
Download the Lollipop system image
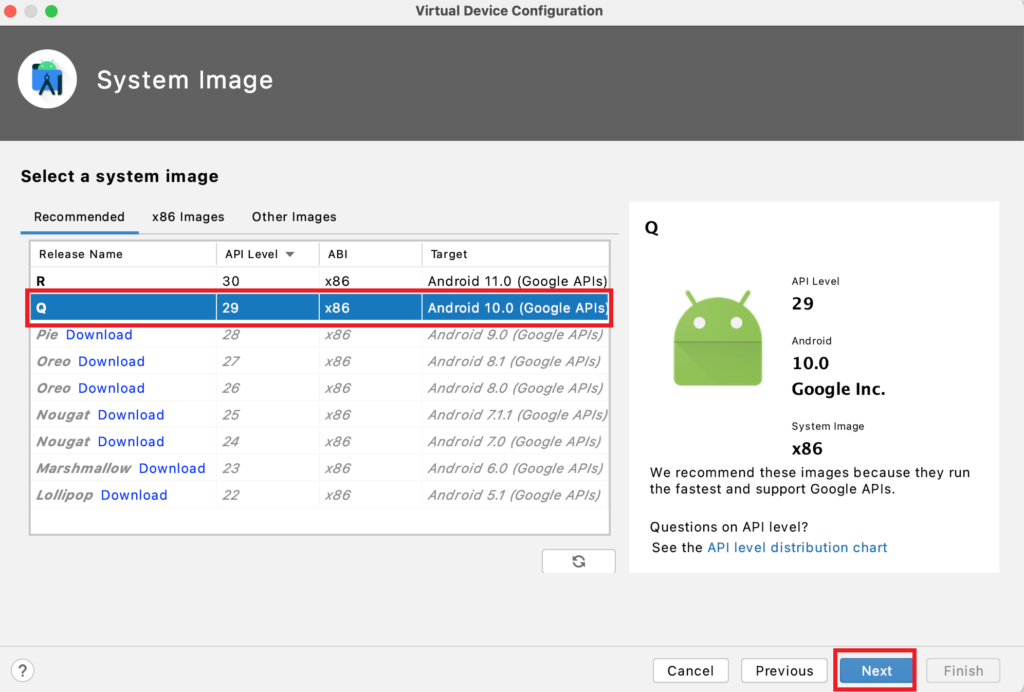tap(134, 495)
